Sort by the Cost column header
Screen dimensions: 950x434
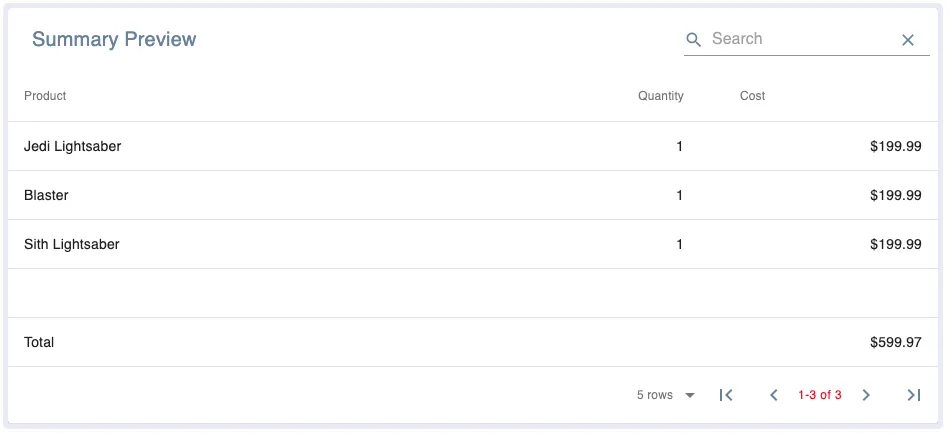pos(752,96)
